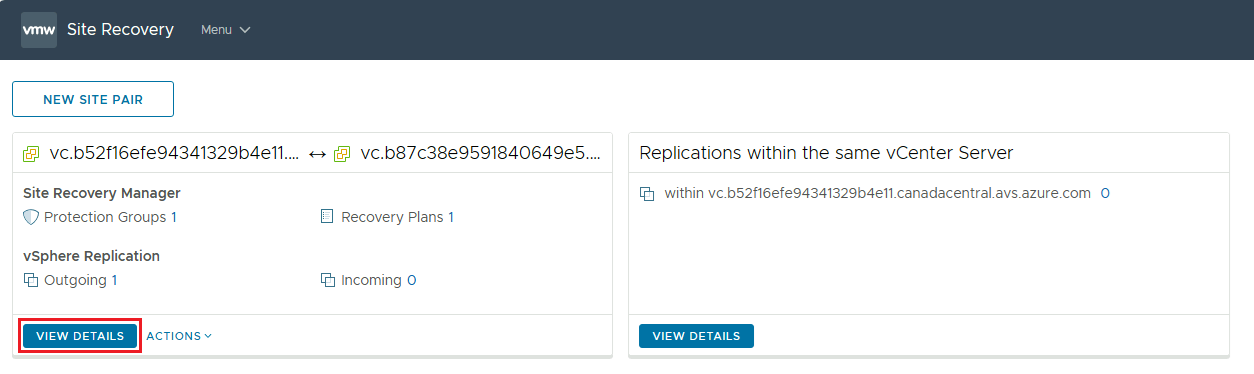
Task: Open Incoming replications count link
Action: click(412, 281)
